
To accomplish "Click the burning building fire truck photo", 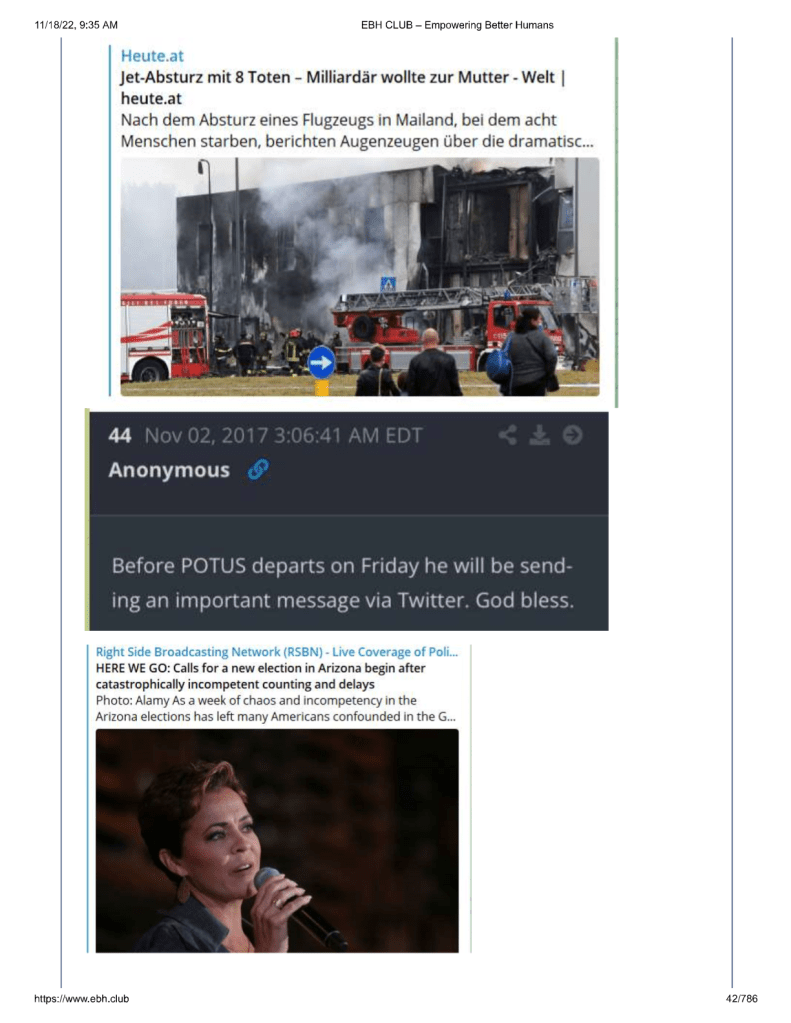I will click(x=360, y=277).
